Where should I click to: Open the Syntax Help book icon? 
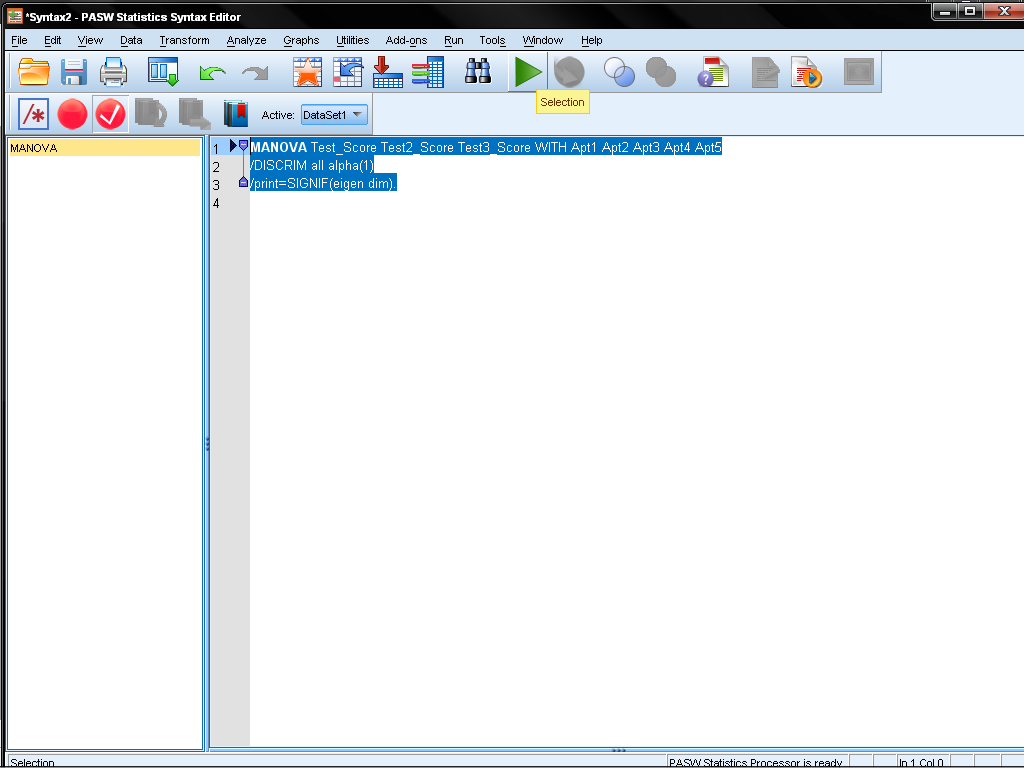tap(236, 115)
